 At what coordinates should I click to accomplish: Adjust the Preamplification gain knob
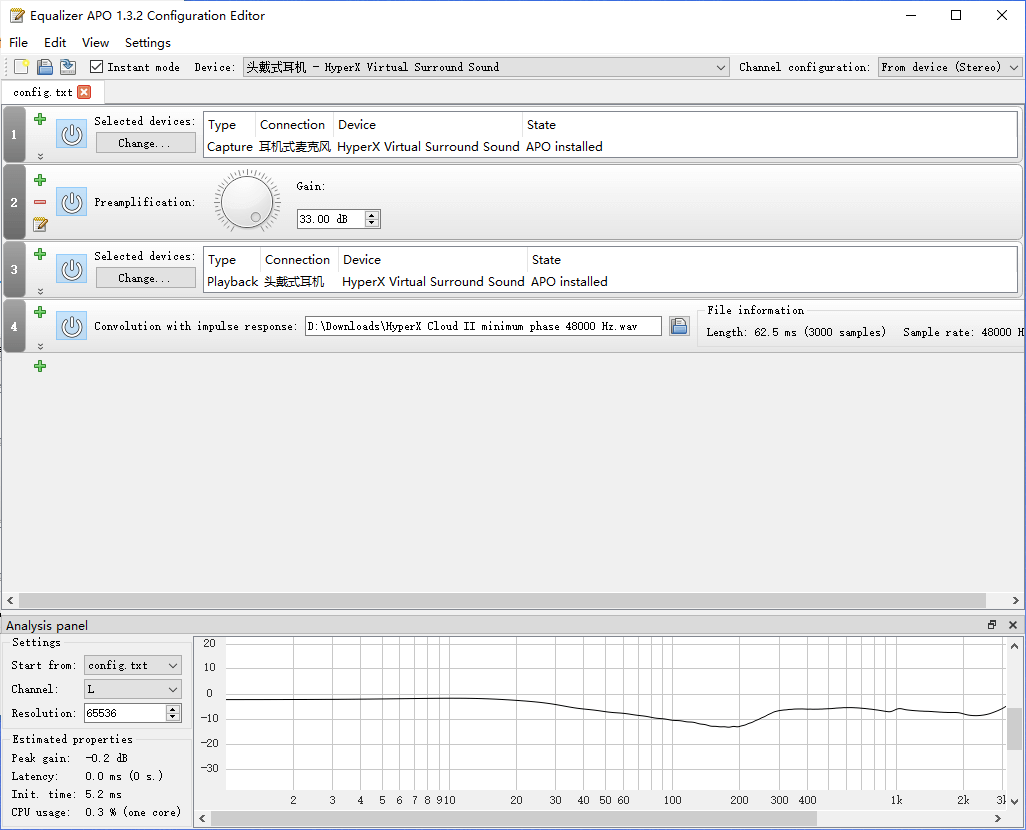point(246,201)
